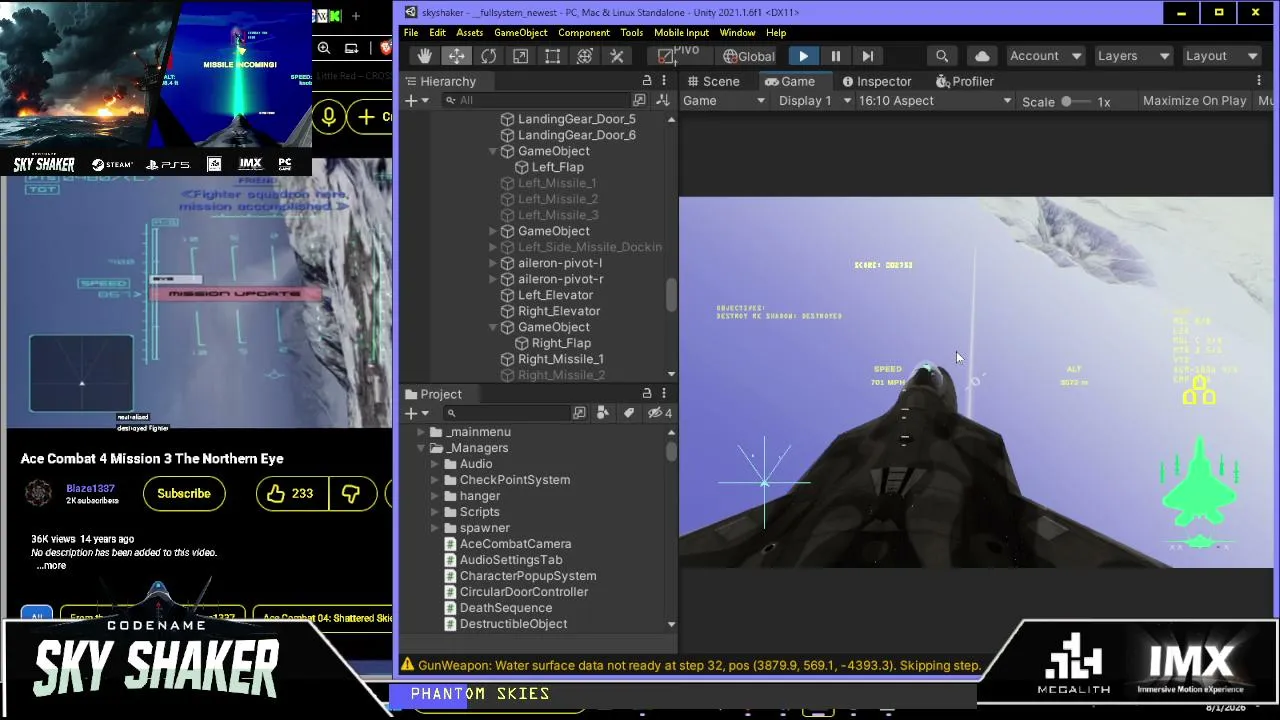
Task: Open the Assets menu
Action: [x=469, y=33]
